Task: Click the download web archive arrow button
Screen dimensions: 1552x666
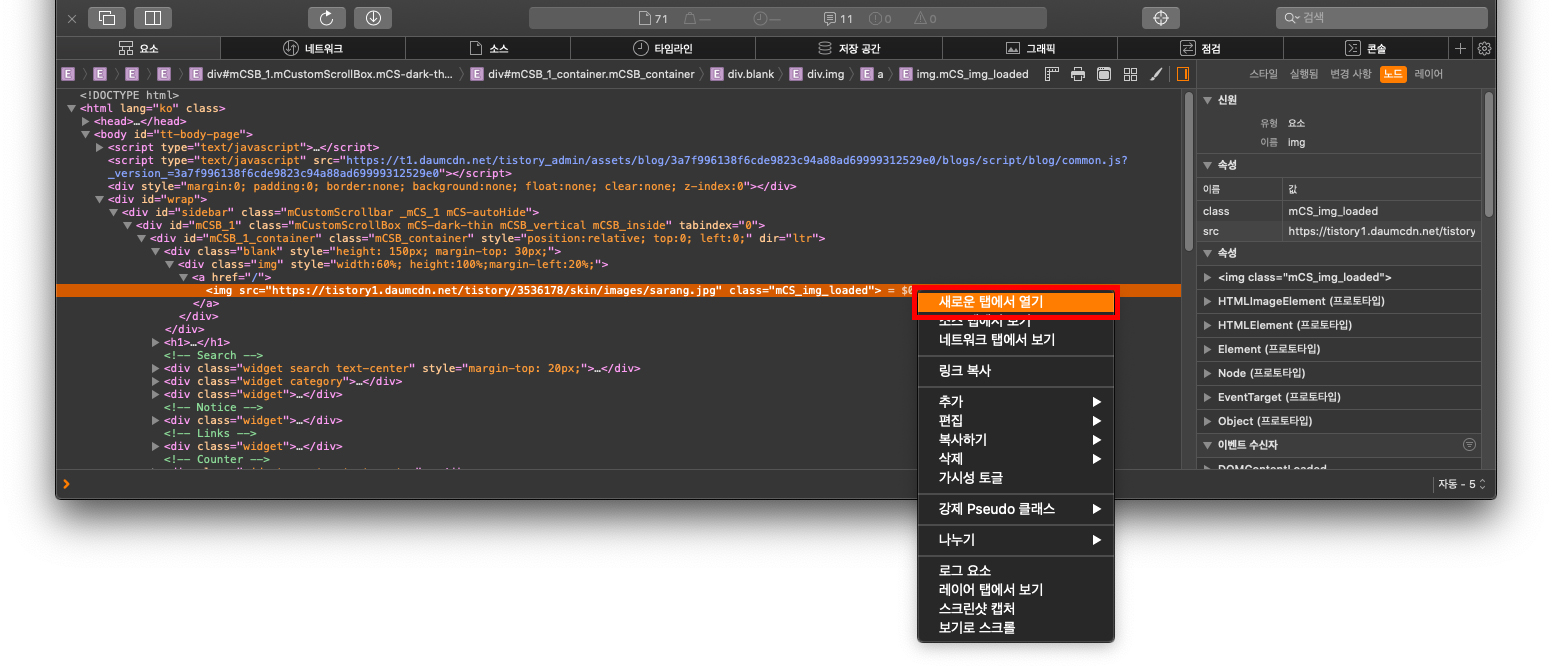Action: point(372,18)
